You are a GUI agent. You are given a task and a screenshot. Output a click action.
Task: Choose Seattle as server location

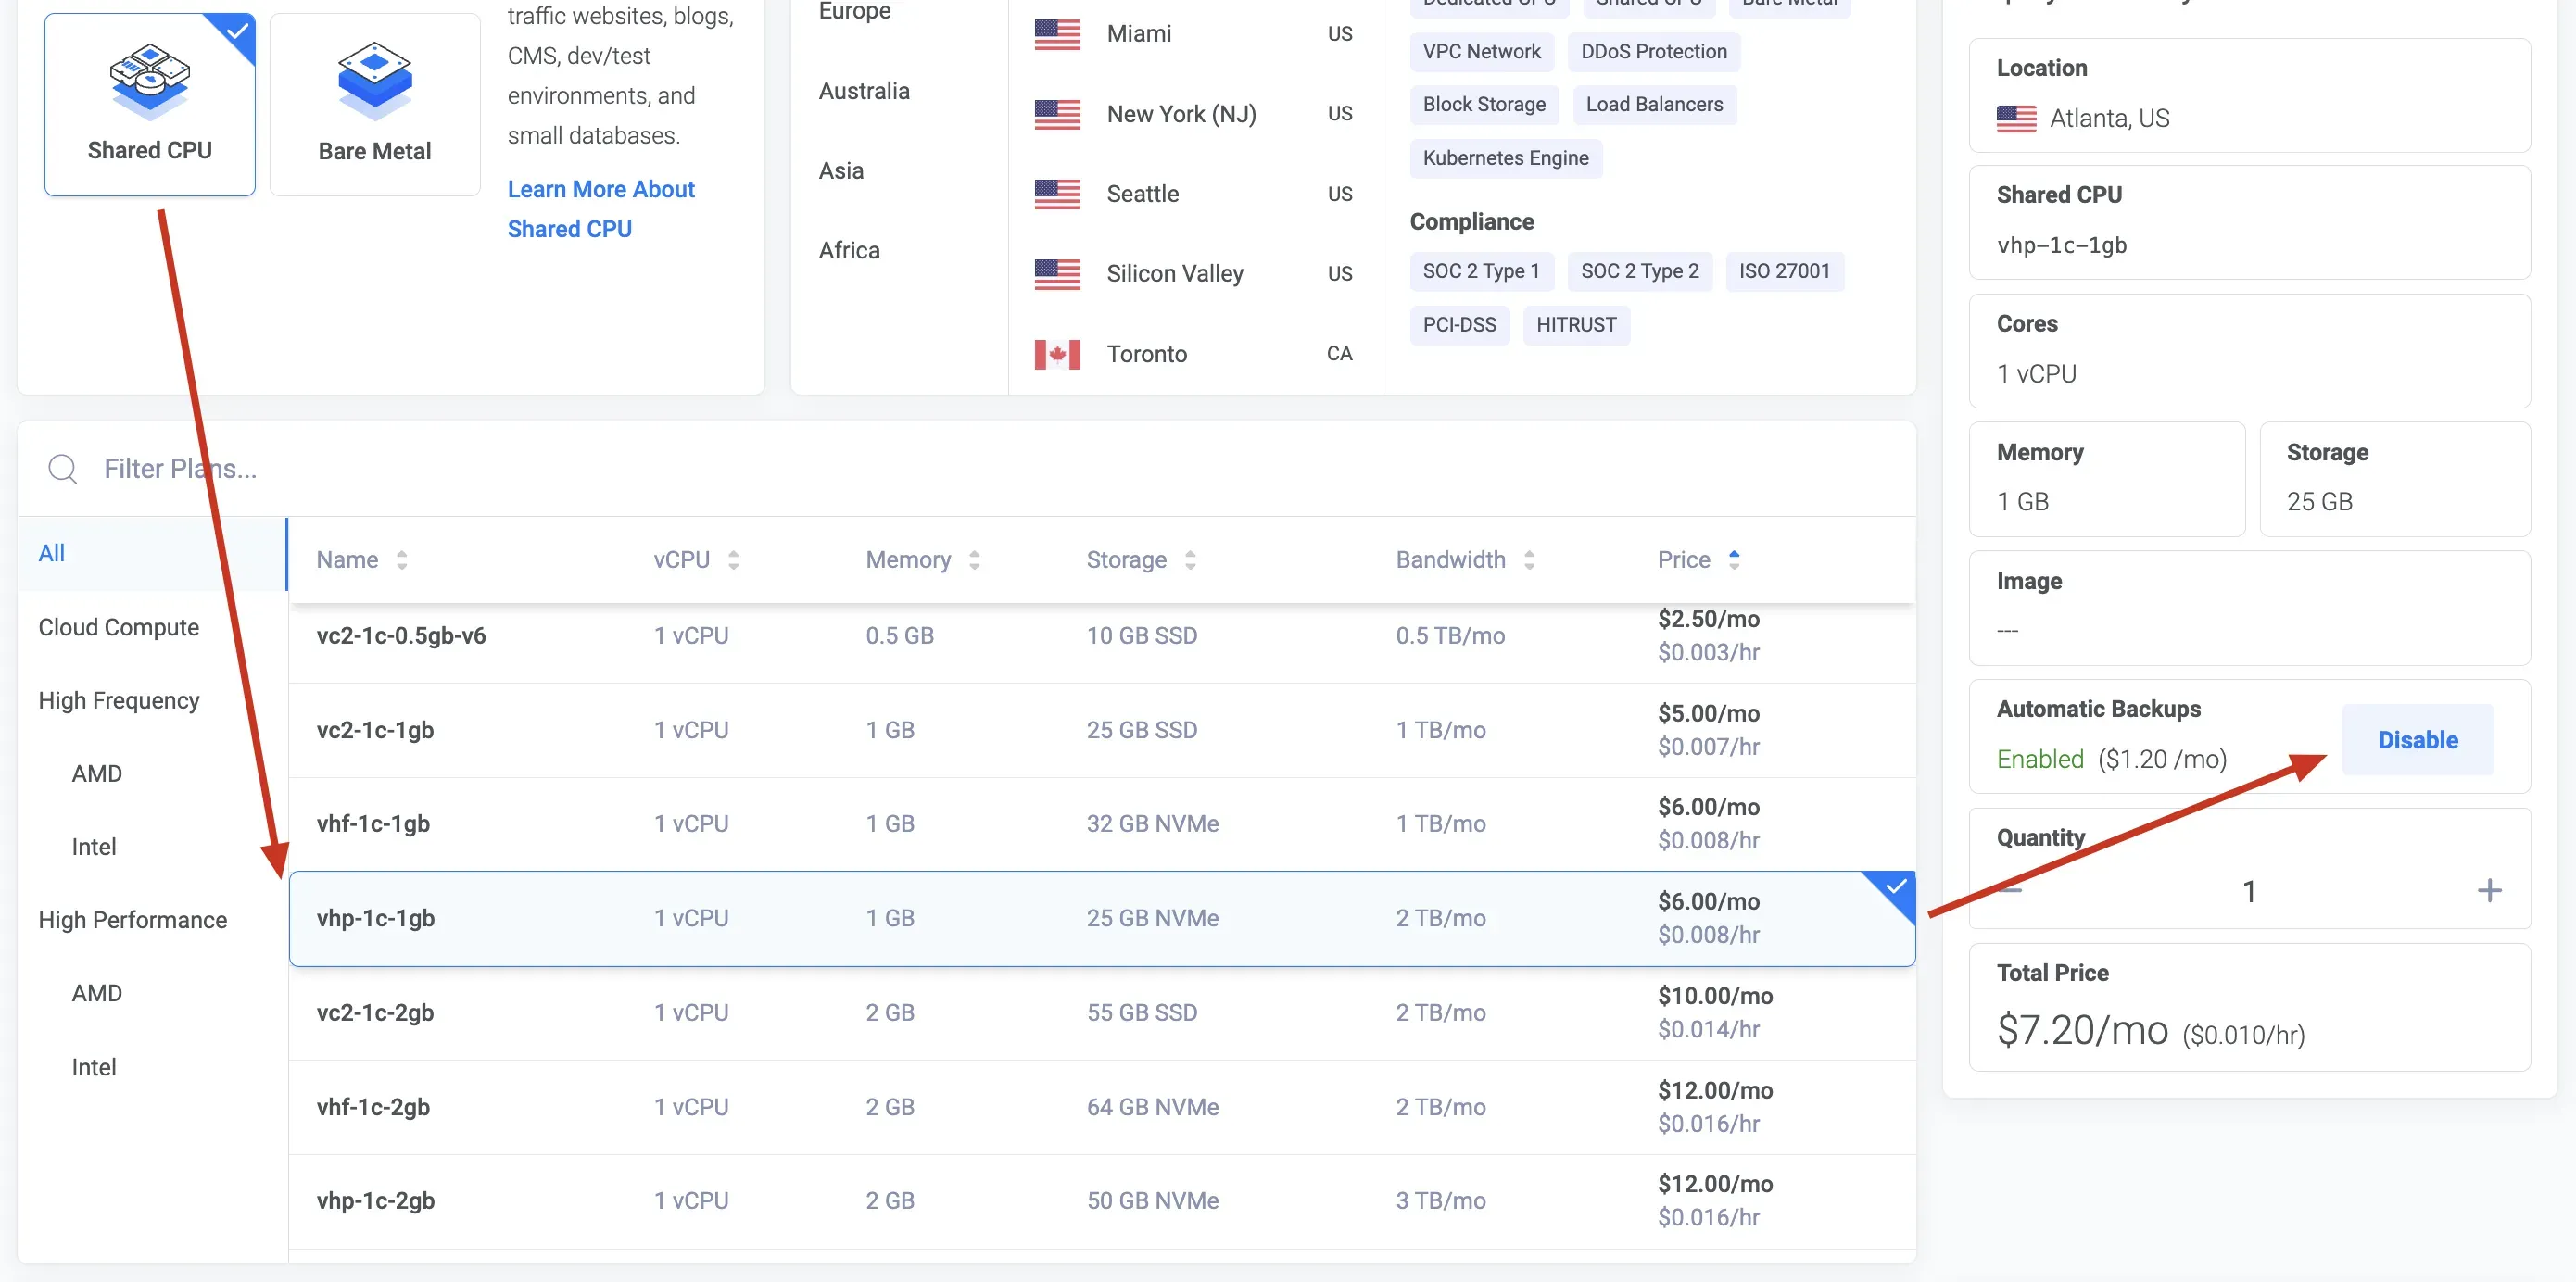pos(1142,194)
